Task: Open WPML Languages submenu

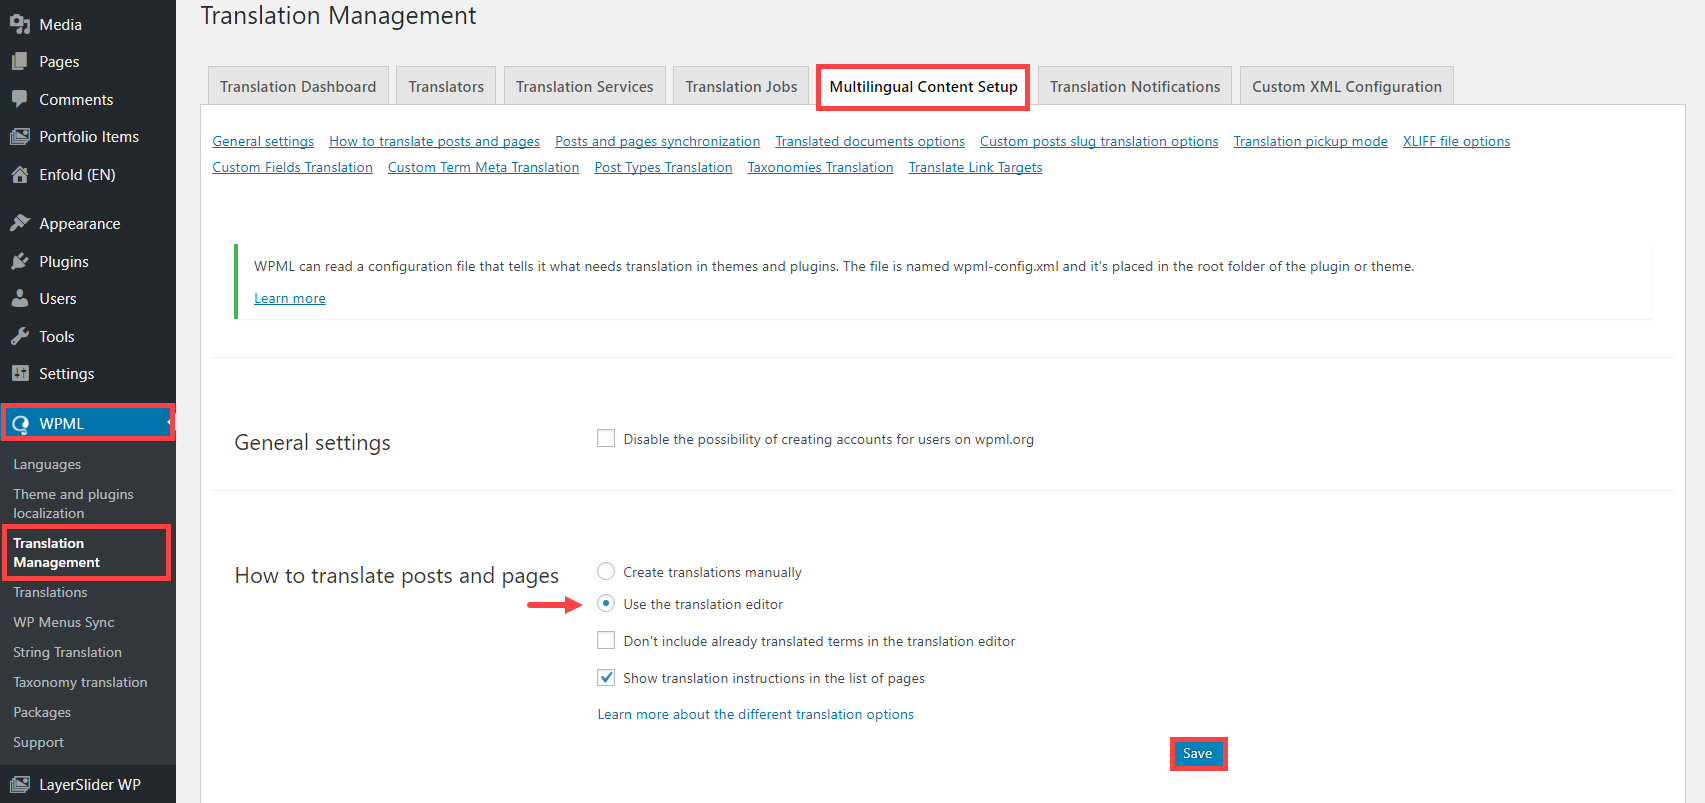Action: pos(47,464)
